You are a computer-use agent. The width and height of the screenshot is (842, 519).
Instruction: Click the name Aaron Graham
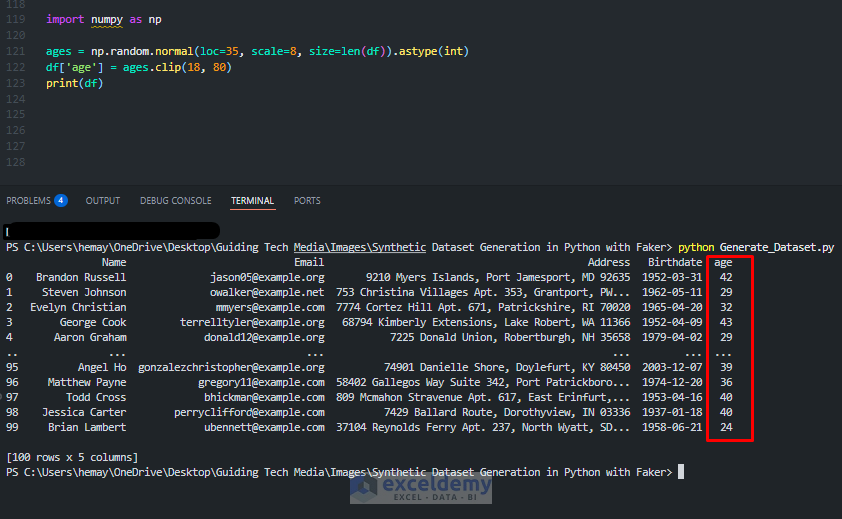(90, 337)
